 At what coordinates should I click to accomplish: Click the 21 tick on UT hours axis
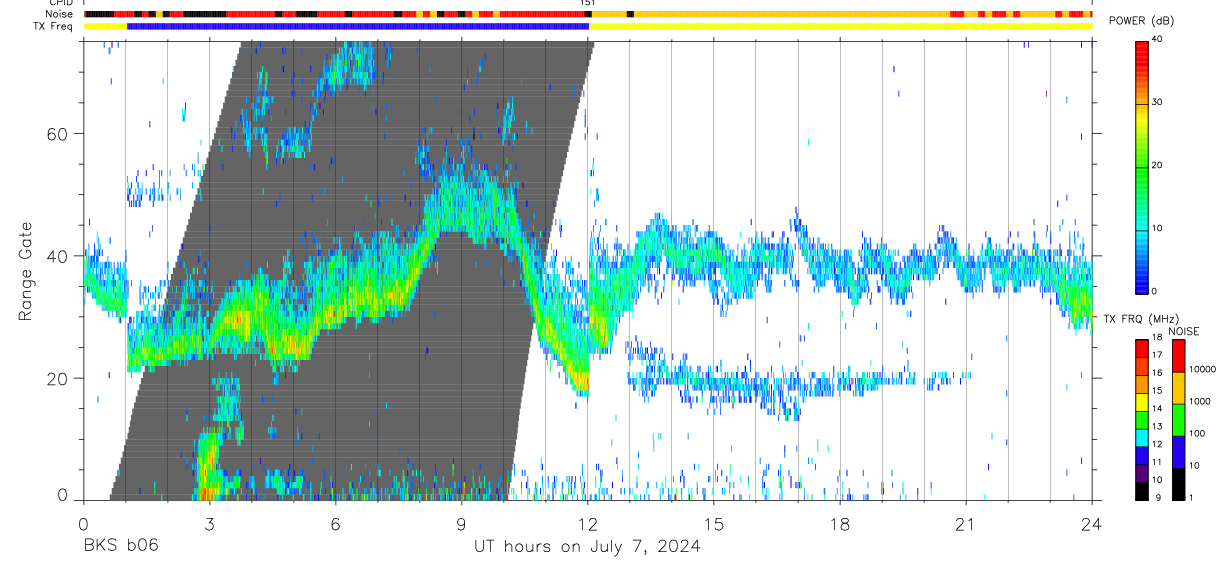click(x=966, y=524)
